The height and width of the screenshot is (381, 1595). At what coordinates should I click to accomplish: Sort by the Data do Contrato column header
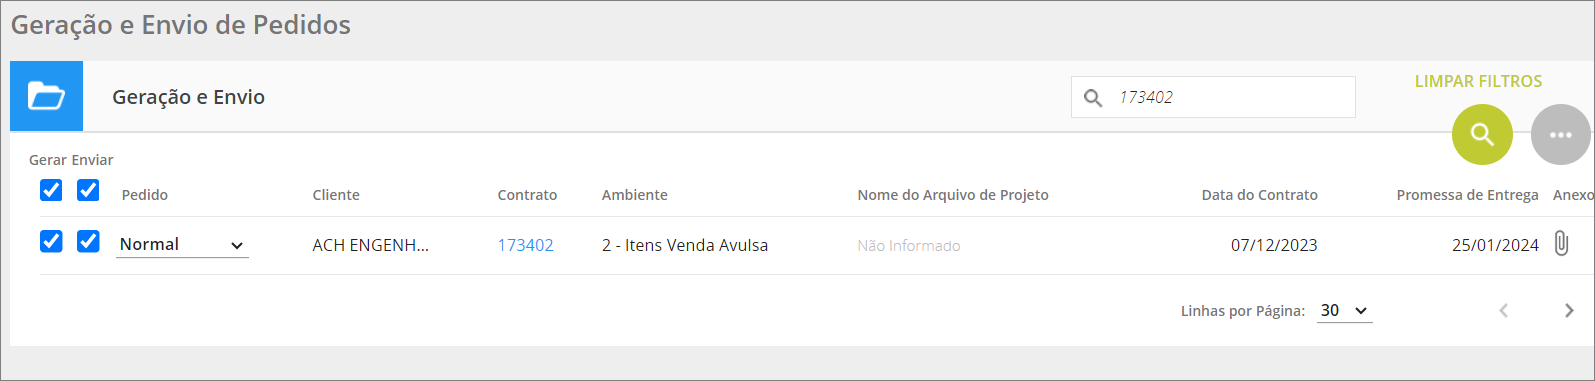1259,195
